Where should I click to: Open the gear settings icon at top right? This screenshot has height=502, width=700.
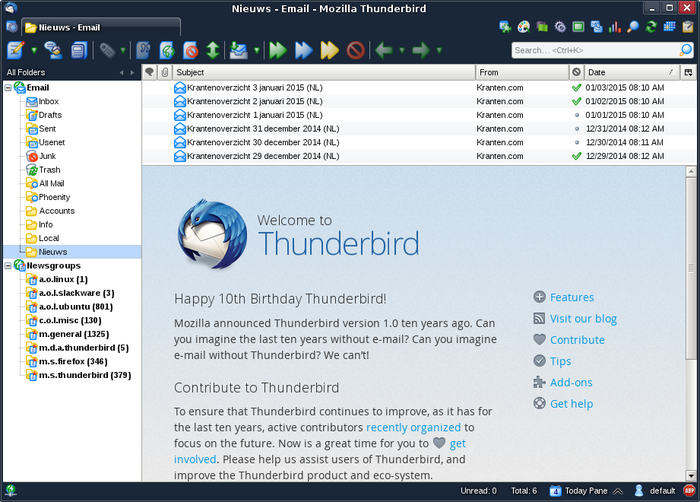[560, 27]
